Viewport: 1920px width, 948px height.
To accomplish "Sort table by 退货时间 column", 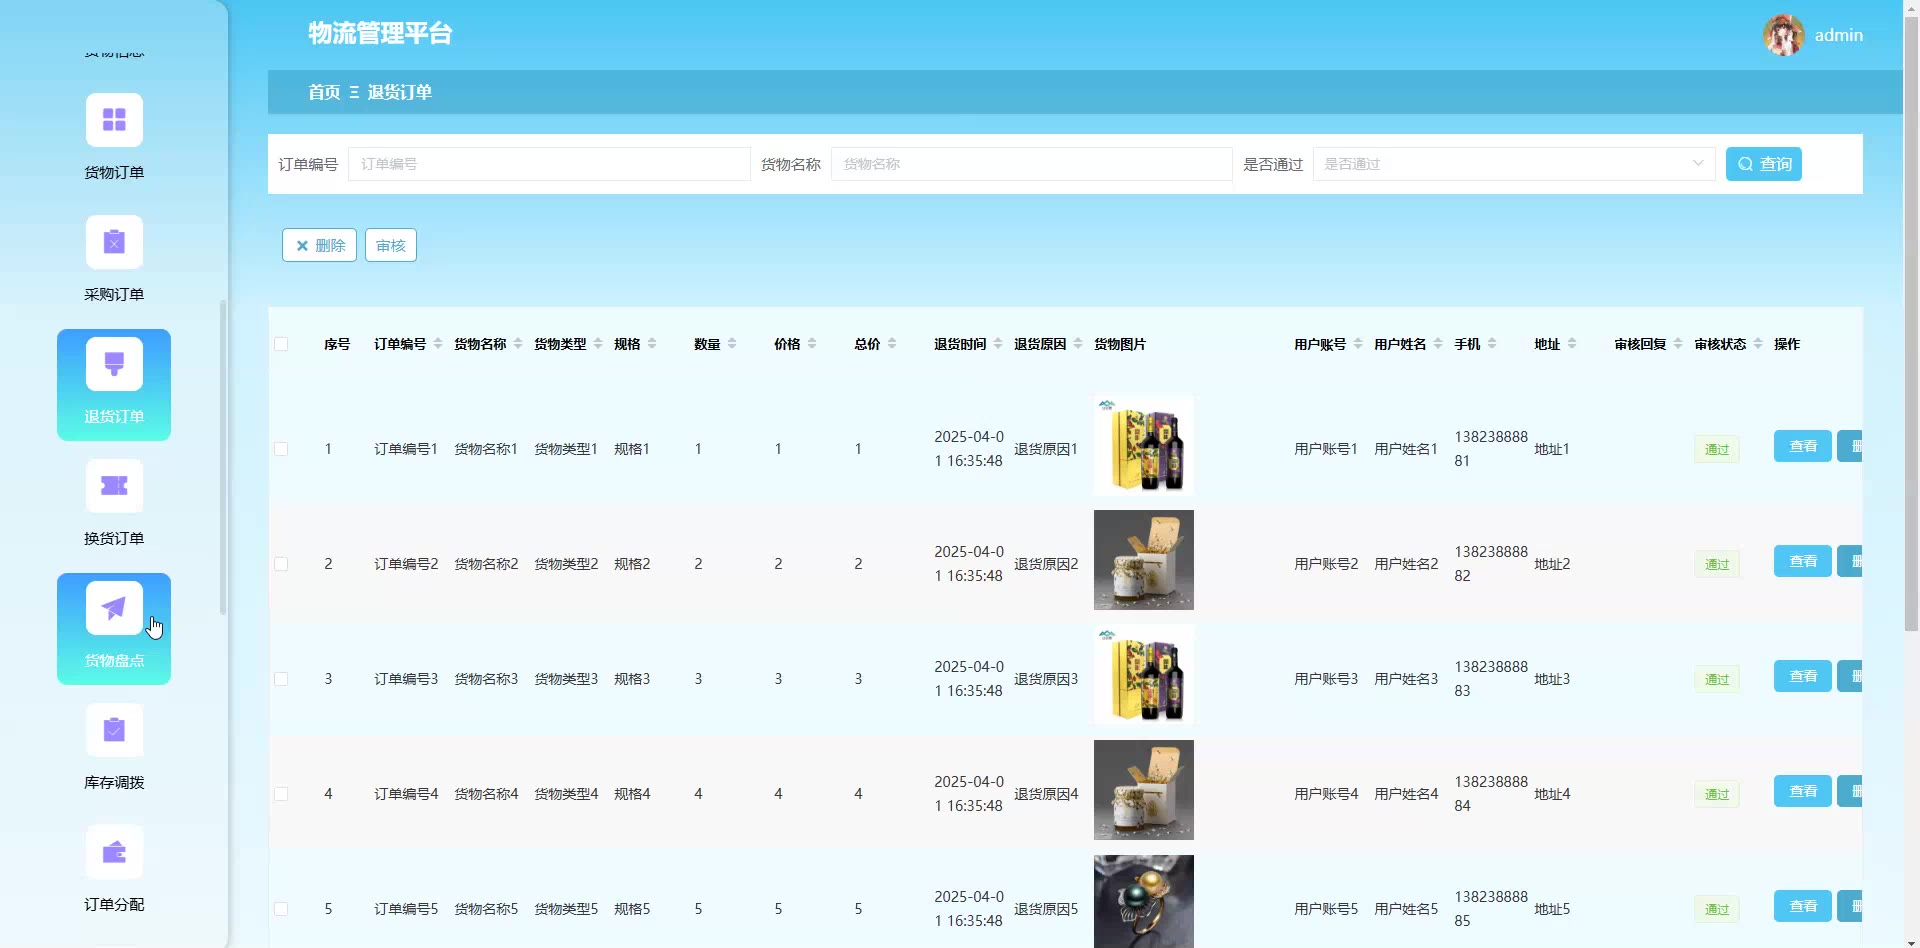I will (997, 344).
